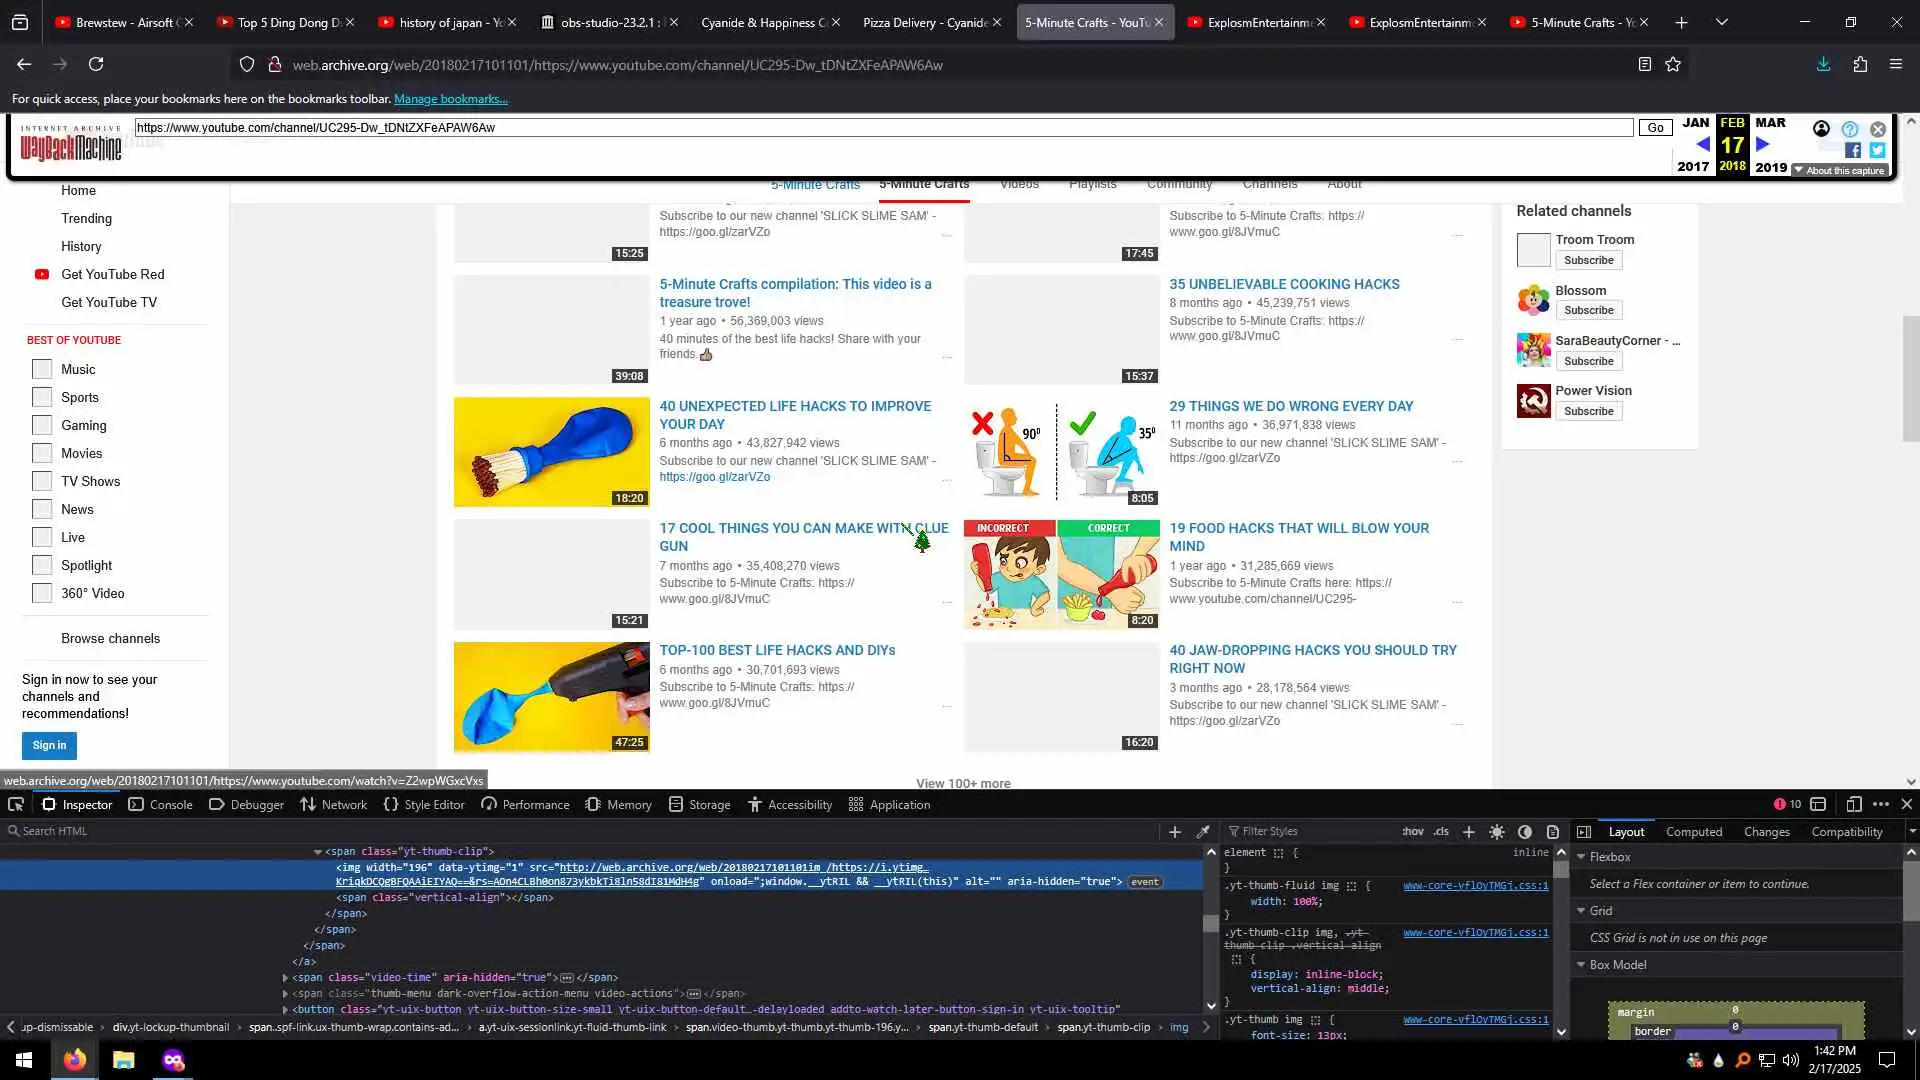Open File Explorer from taskbar
Viewport: 1920px width, 1080px height.
click(x=123, y=1060)
